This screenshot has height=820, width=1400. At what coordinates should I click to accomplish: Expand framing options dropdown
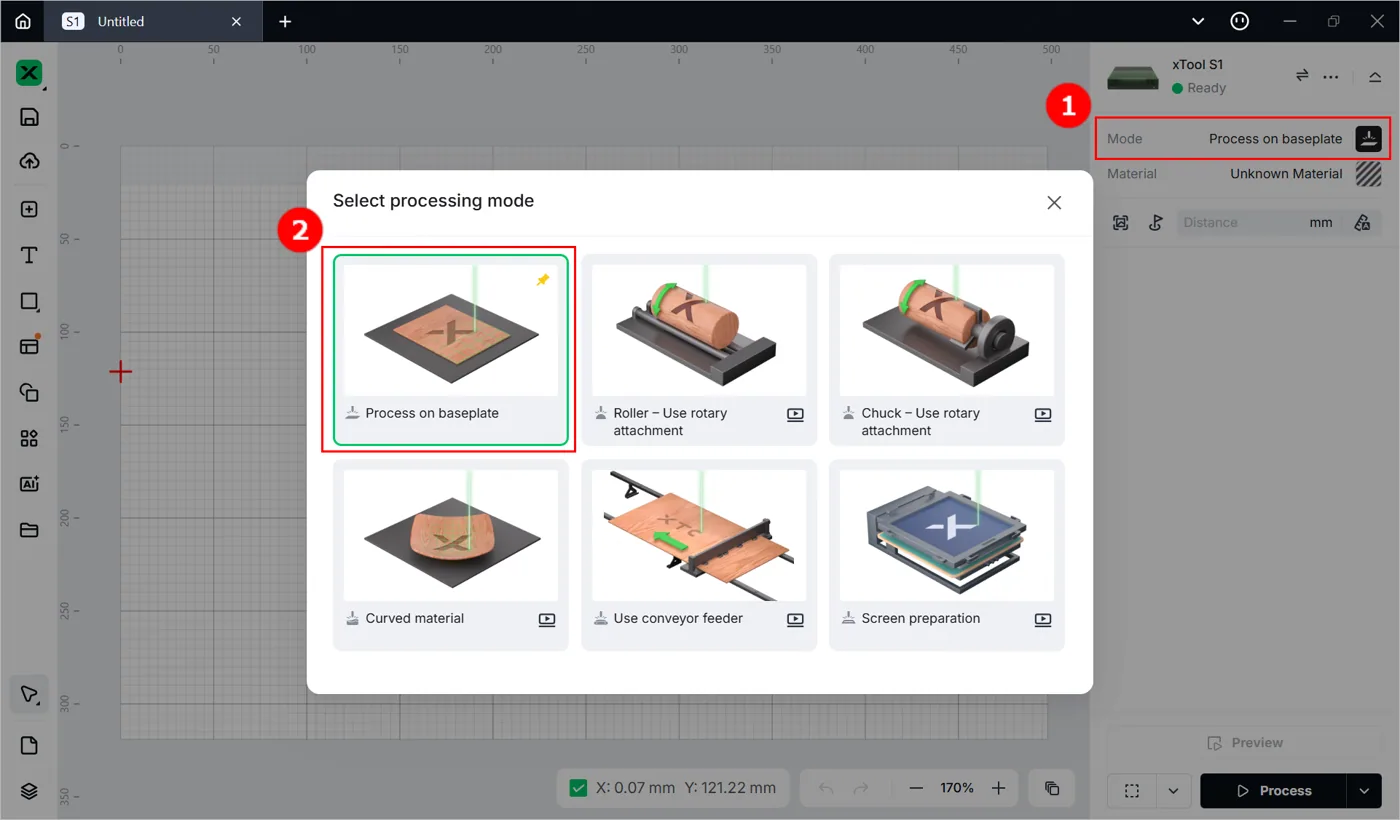tap(1173, 791)
